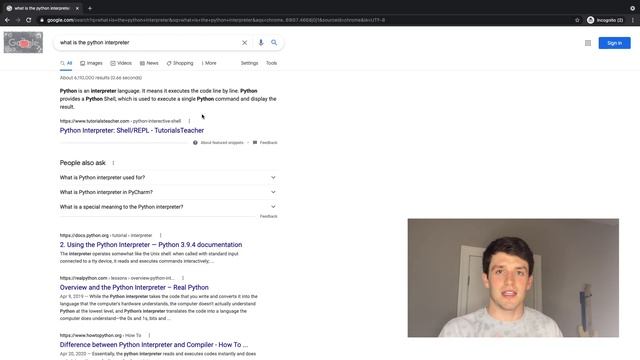Click the lock icon in address bar
Image resolution: width=640 pixels, height=360 pixels.
point(42,20)
